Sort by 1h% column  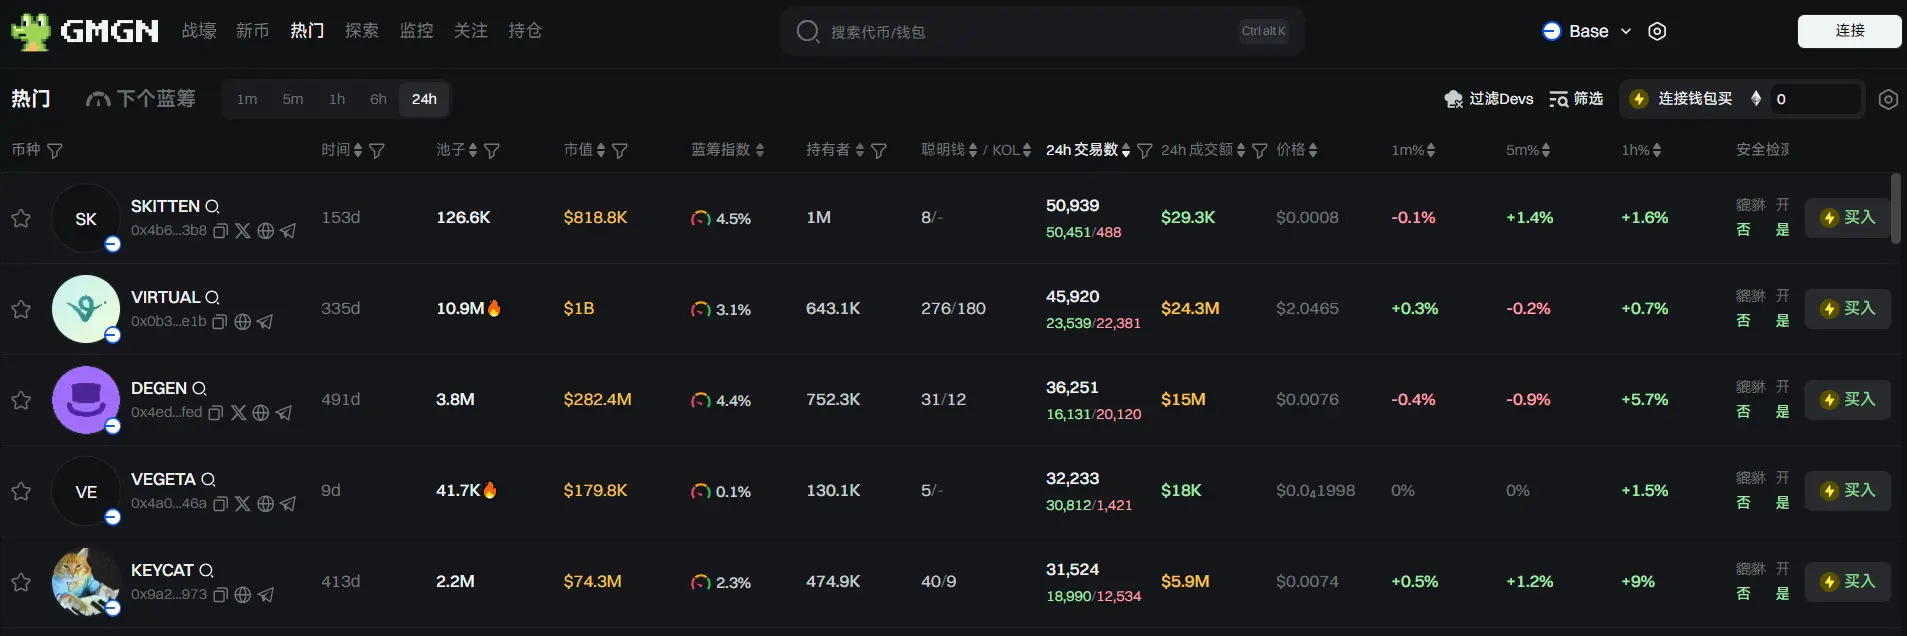pos(1657,150)
